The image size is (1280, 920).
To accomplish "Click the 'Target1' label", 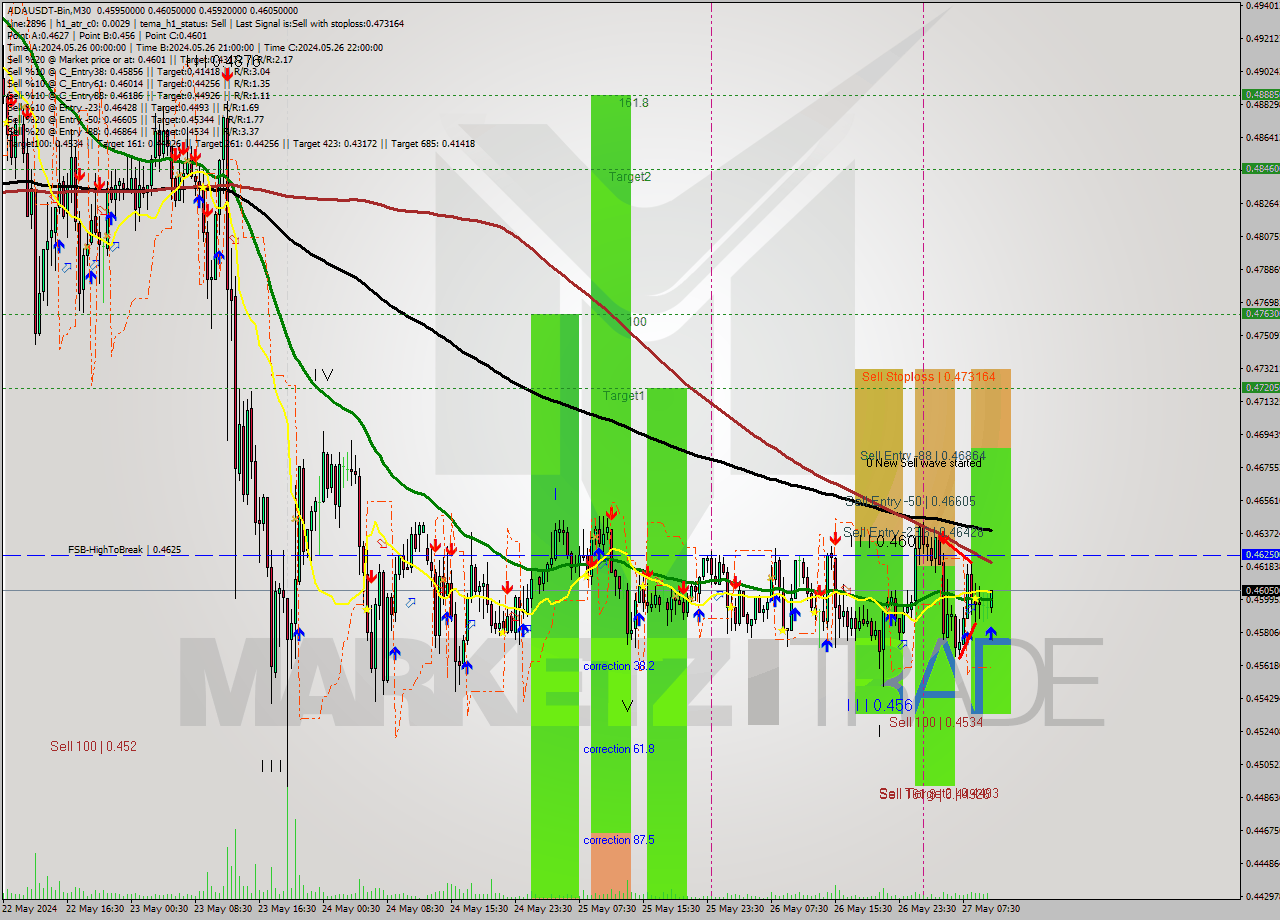I will click(624, 396).
